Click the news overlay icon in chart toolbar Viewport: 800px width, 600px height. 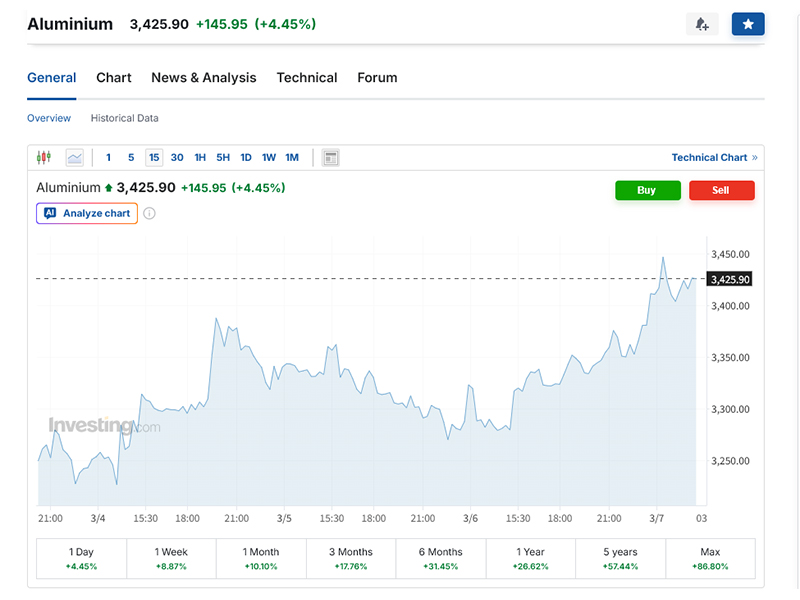[331, 157]
